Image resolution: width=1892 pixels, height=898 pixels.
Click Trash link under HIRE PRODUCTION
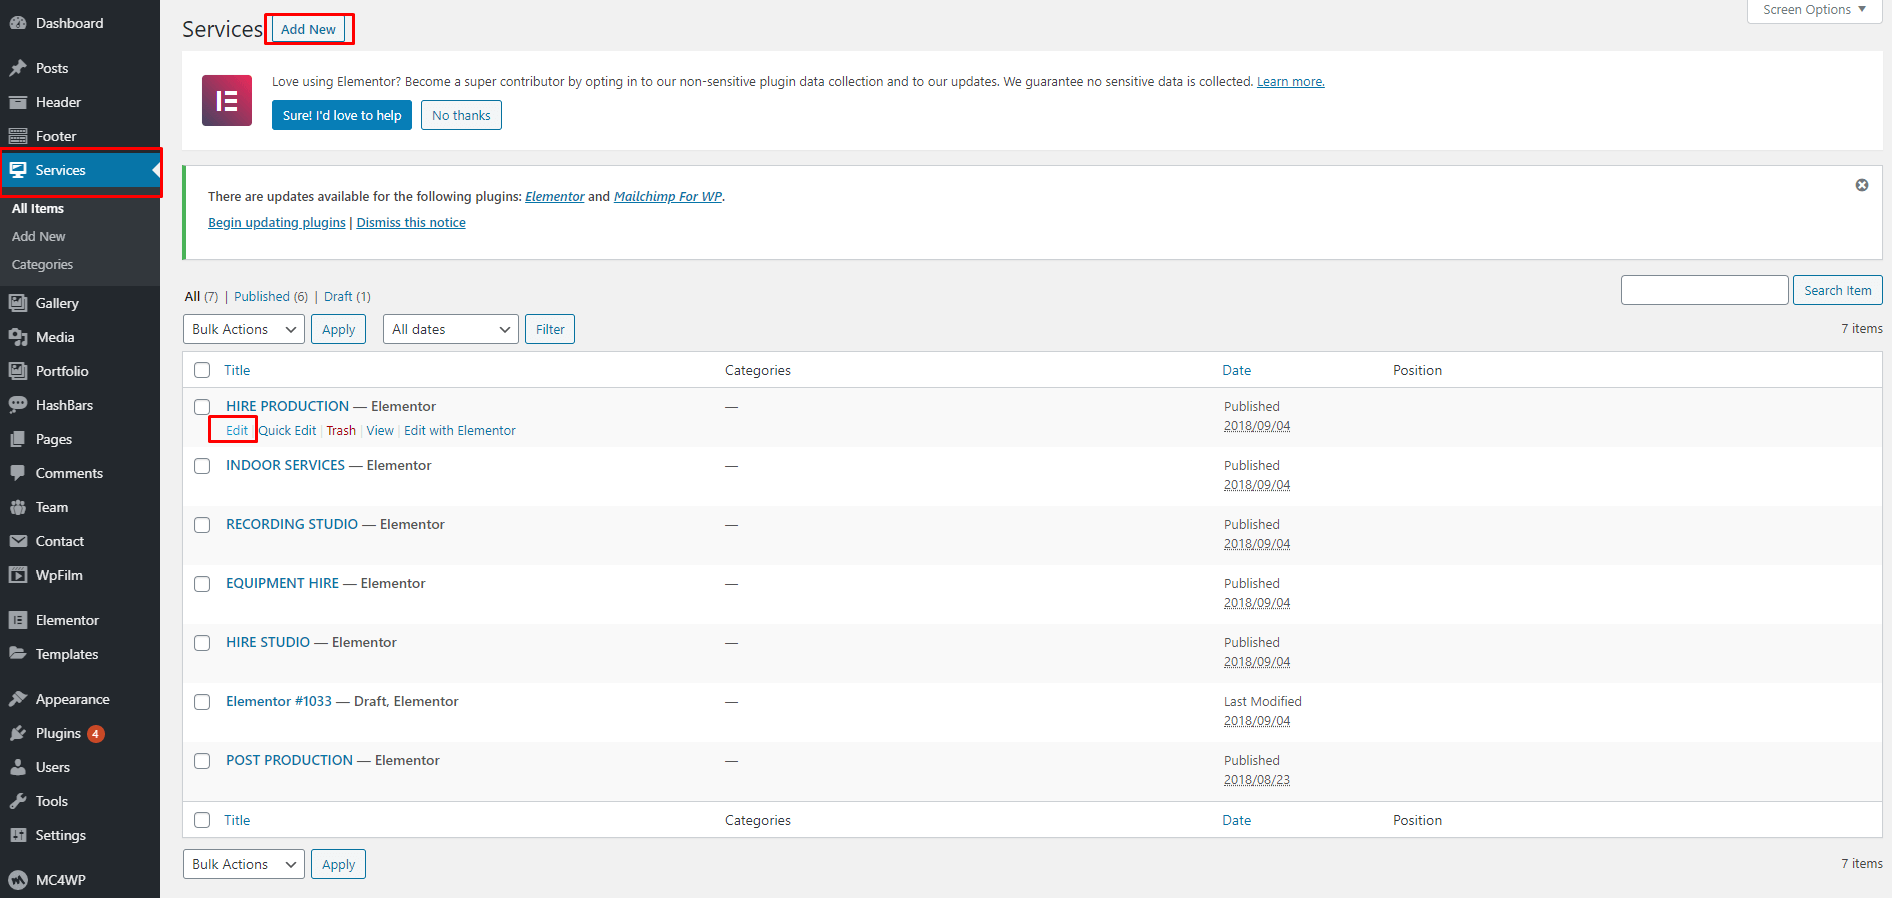click(x=341, y=431)
